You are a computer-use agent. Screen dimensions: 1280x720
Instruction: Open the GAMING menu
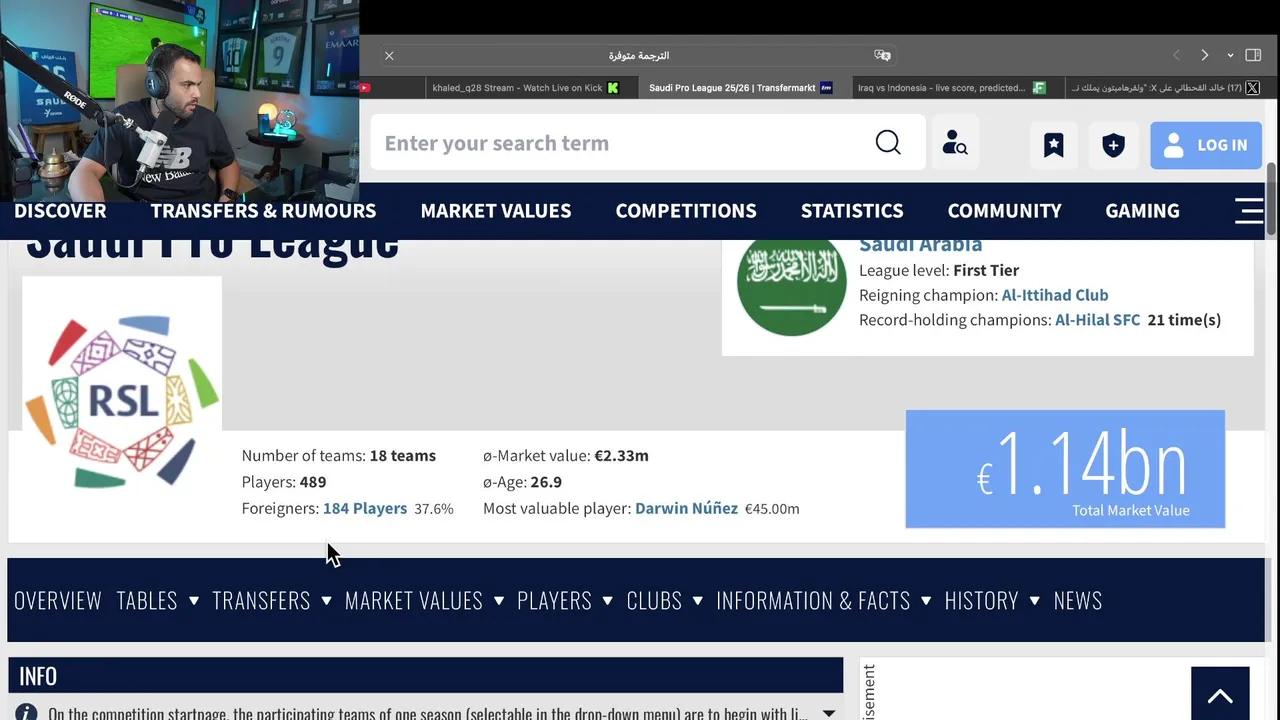(x=1142, y=211)
